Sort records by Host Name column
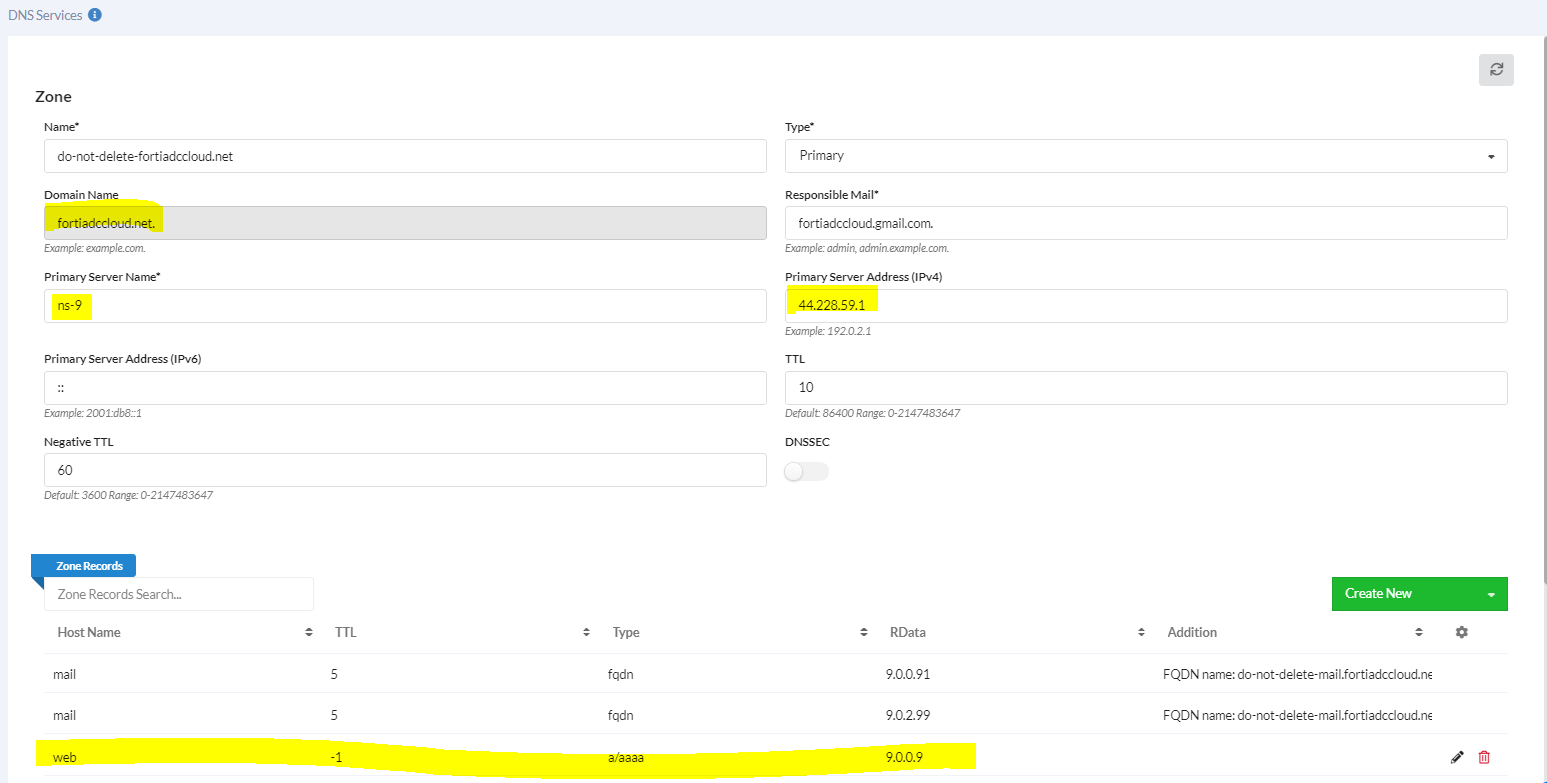 308,632
